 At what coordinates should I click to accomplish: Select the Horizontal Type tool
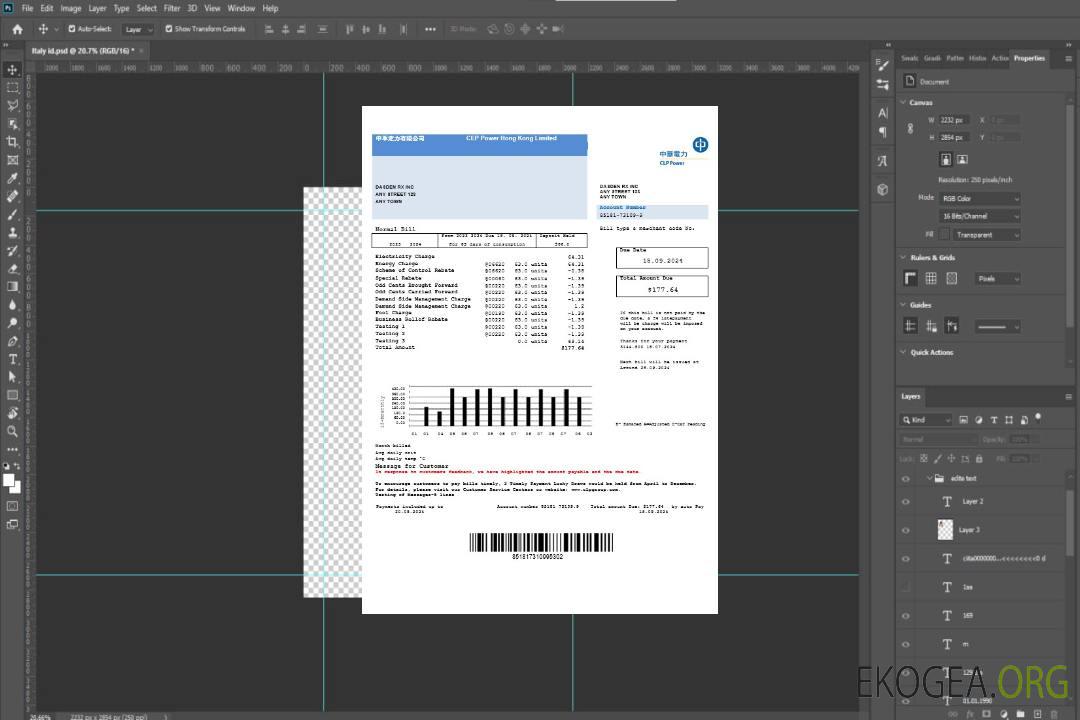12,359
